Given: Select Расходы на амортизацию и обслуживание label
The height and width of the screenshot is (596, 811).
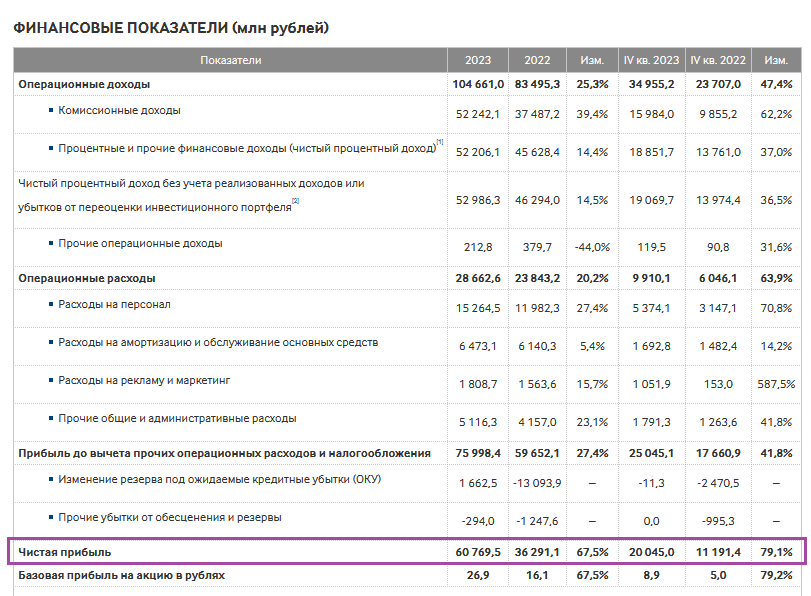Looking at the screenshot, I should coord(218,342).
